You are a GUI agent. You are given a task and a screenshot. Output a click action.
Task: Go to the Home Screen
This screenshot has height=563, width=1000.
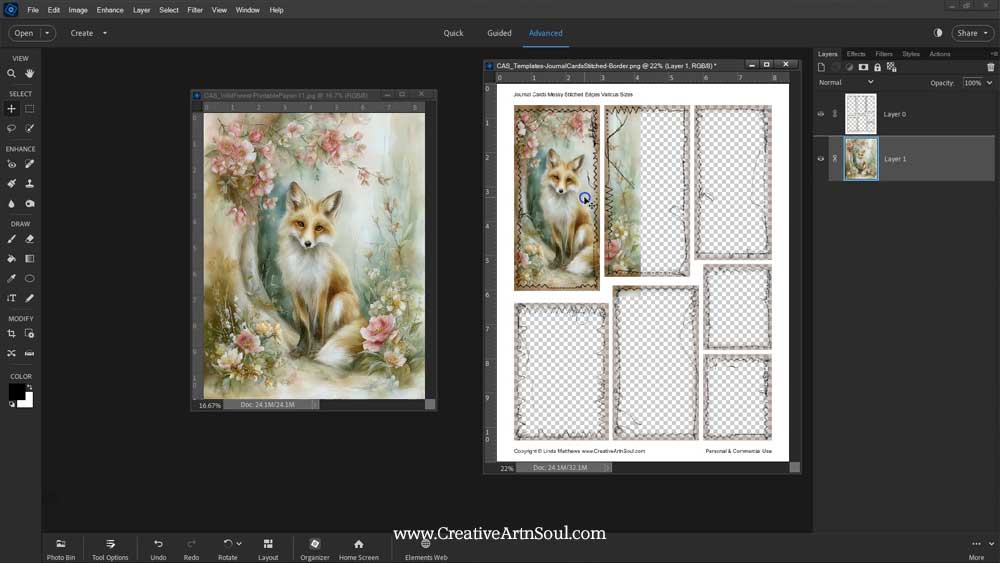tap(358, 549)
